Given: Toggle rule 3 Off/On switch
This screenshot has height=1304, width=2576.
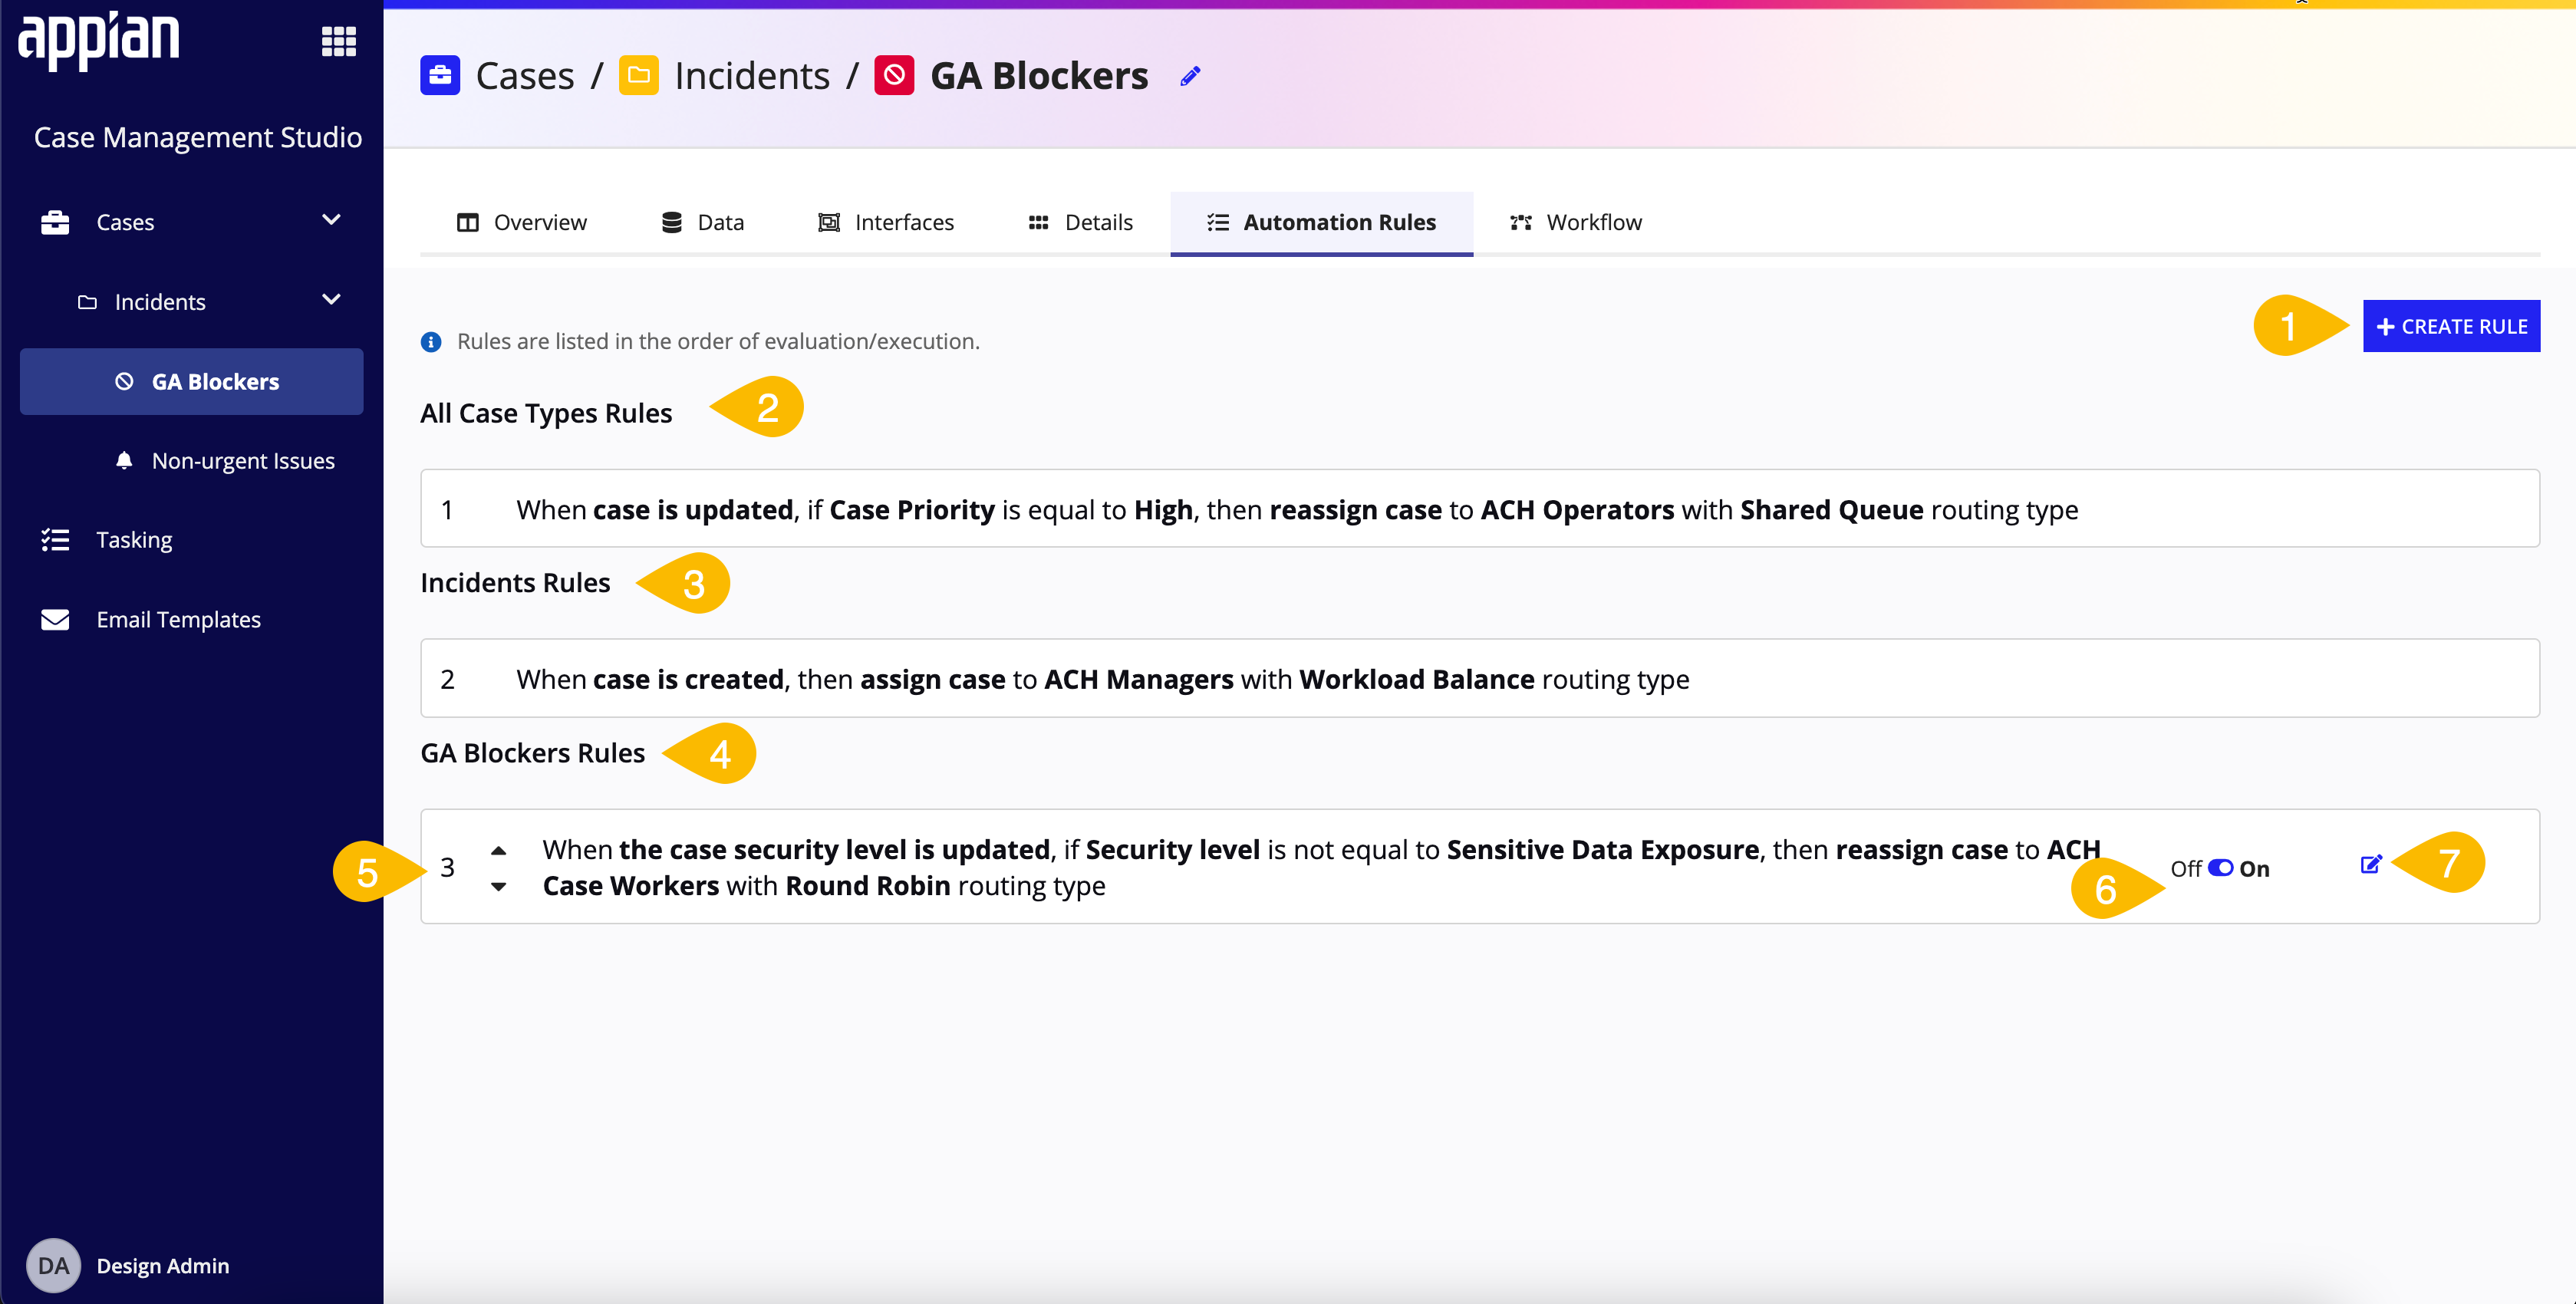Looking at the screenshot, I should pos(2220,868).
